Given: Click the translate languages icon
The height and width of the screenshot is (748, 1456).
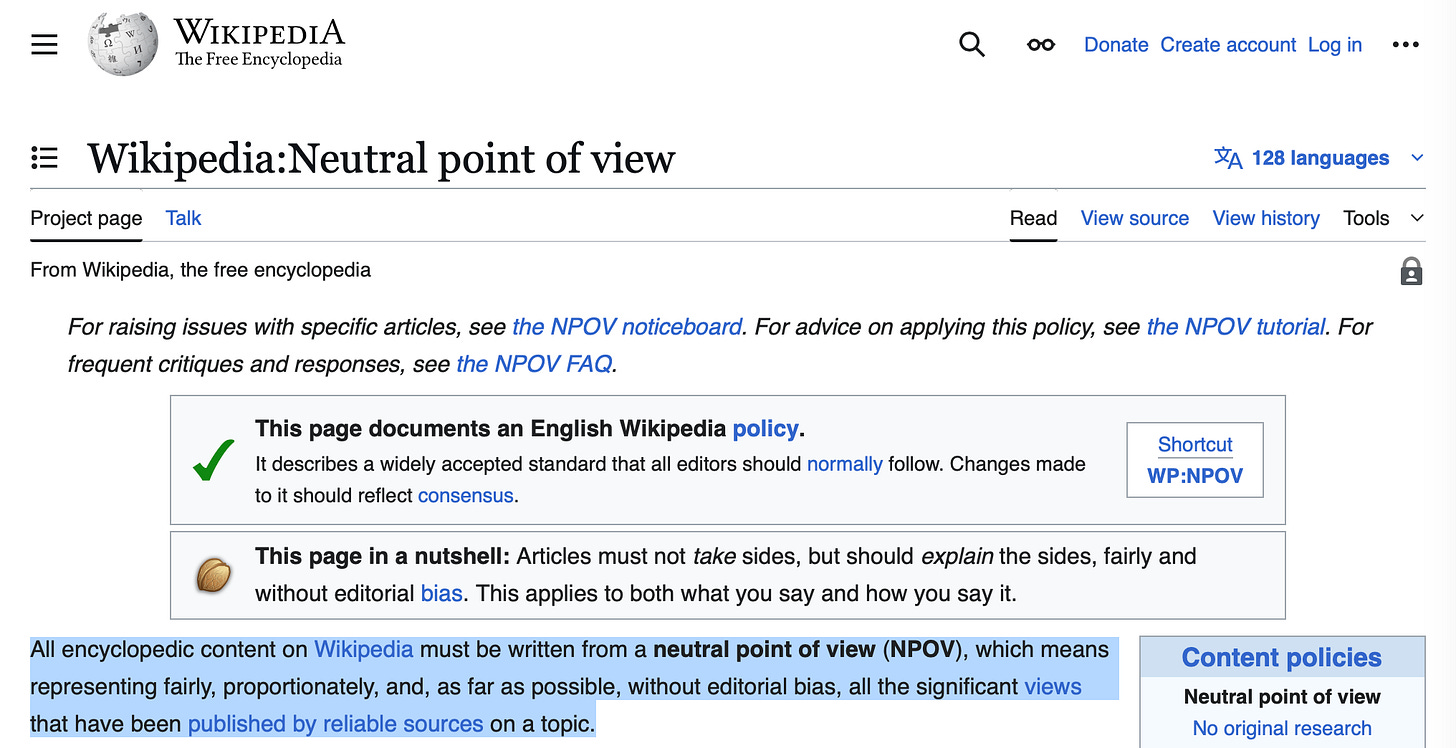Looking at the screenshot, I should [x=1228, y=158].
